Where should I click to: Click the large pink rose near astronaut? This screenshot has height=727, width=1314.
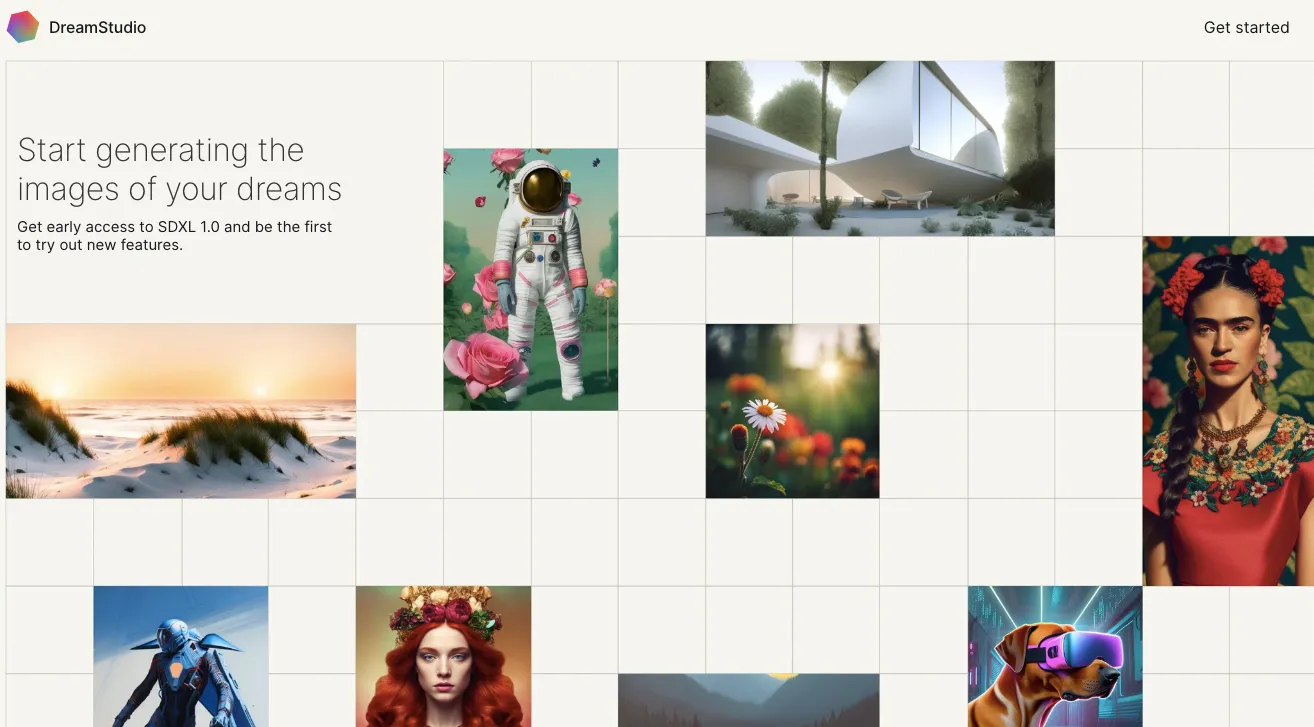tap(486, 363)
